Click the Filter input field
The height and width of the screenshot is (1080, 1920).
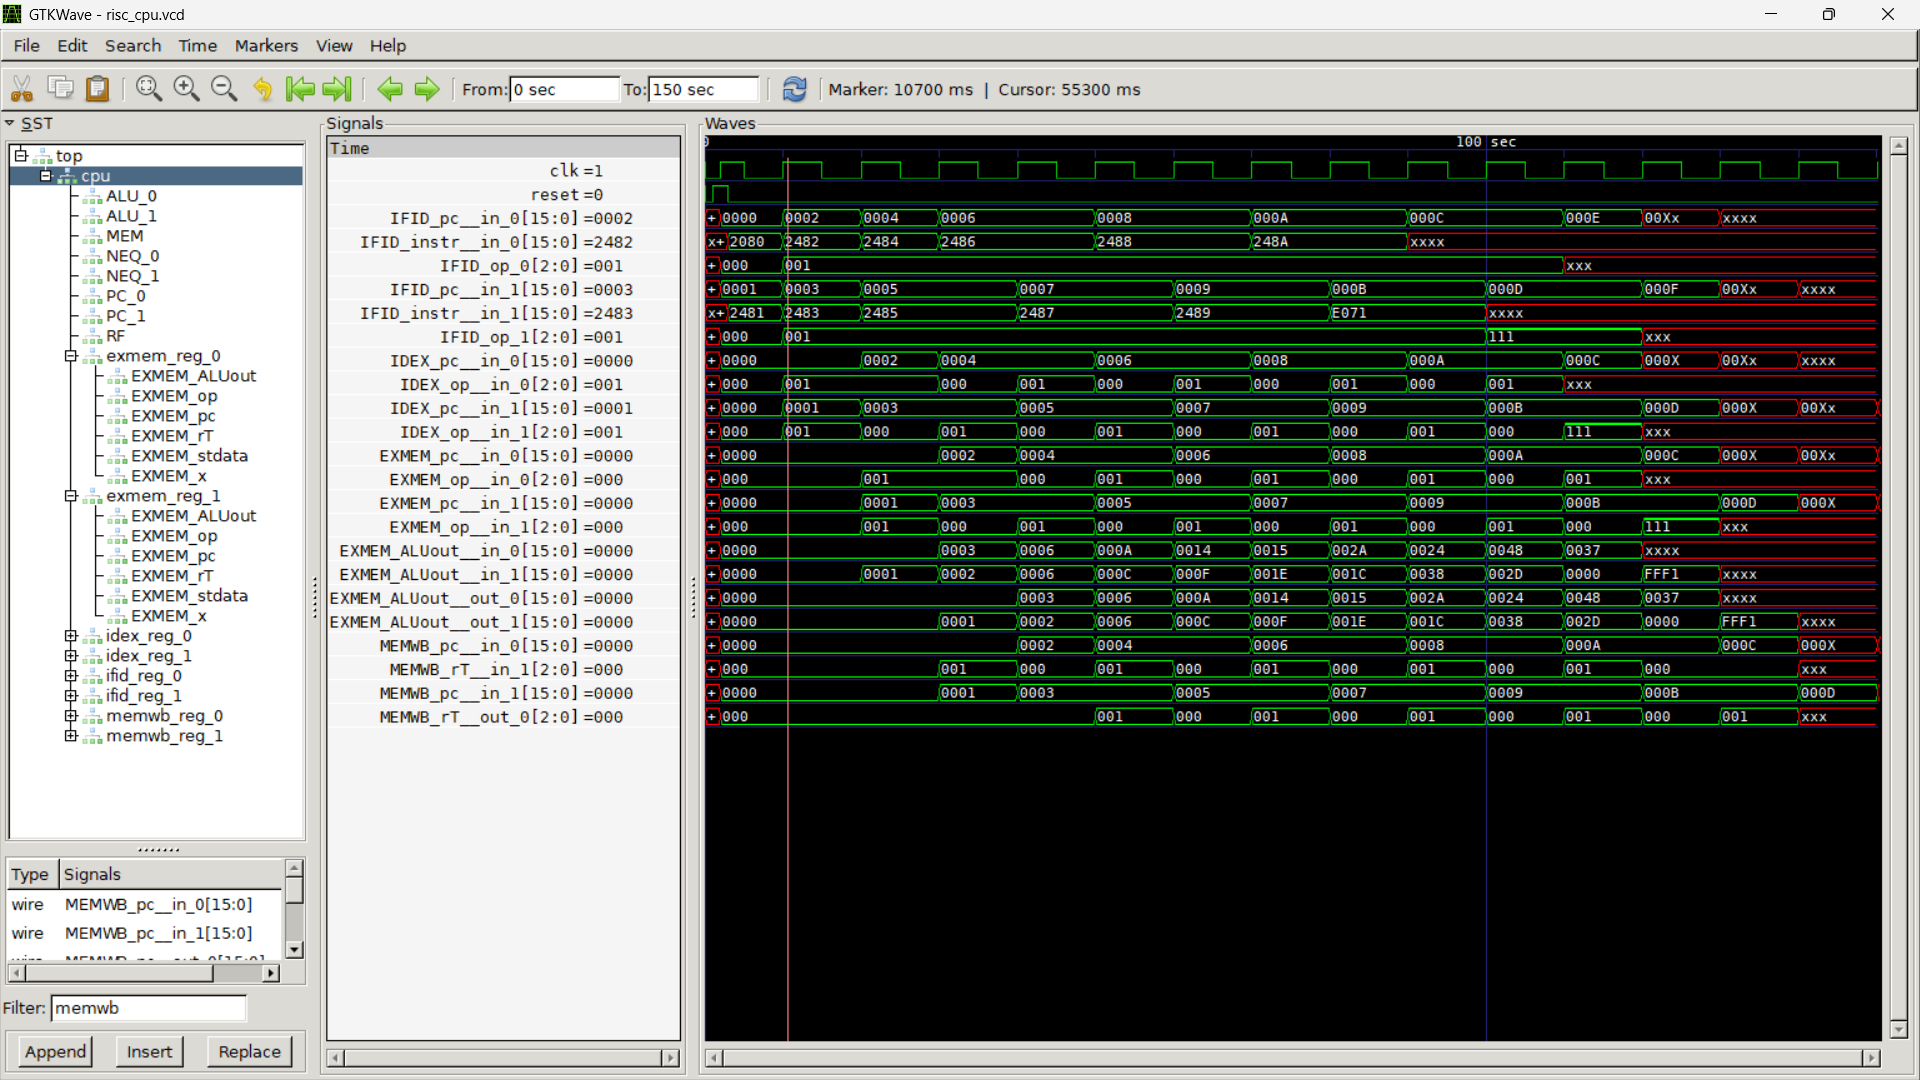(148, 1008)
